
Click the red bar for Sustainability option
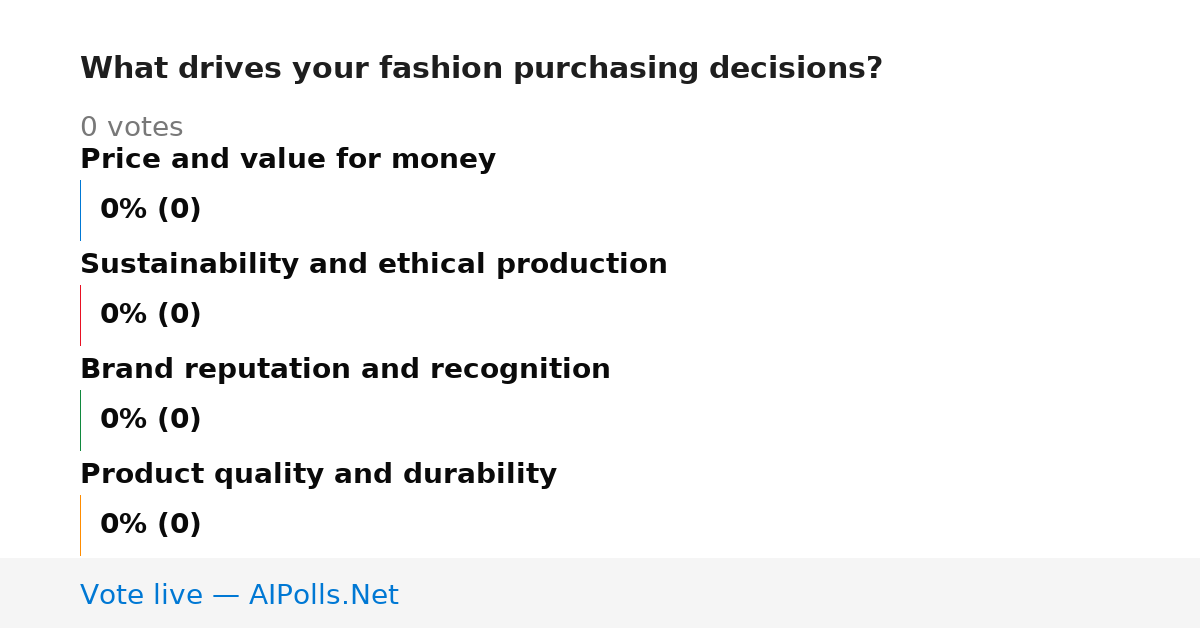[80, 315]
